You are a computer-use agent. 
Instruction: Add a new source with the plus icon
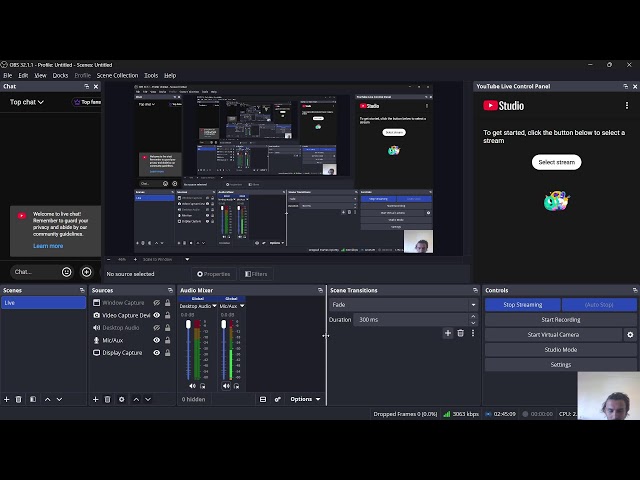pos(96,399)
